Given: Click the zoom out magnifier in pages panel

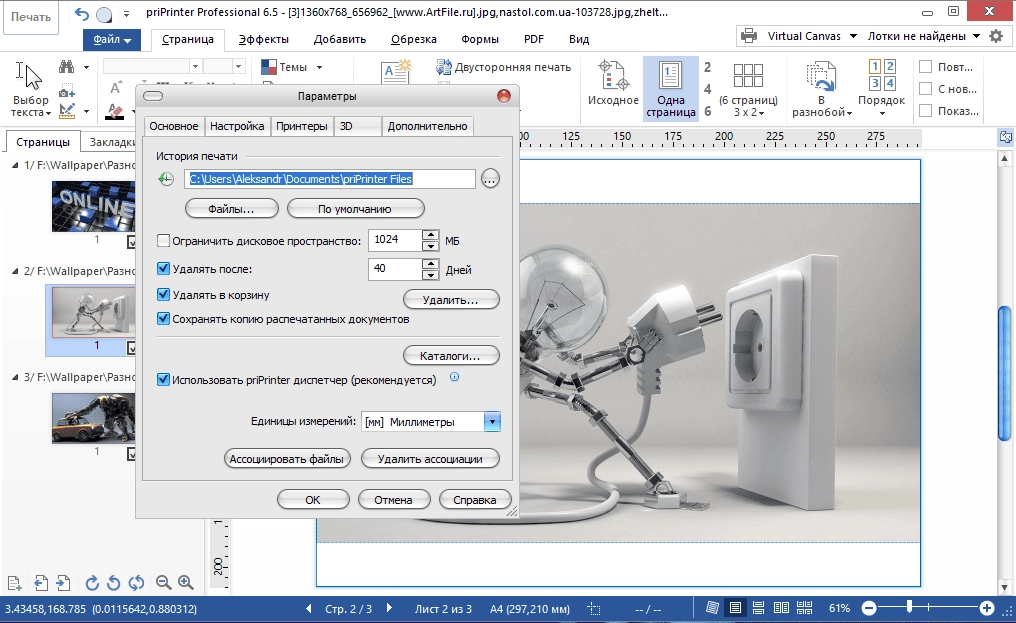Looking at the screenshot, I should pyautogui.click(x=164, y=583).
